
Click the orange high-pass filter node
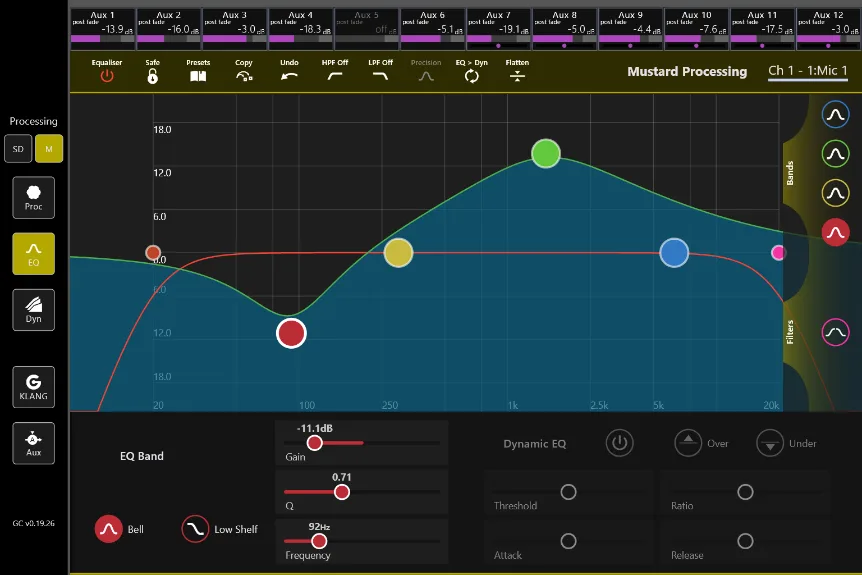click(153, 252)
